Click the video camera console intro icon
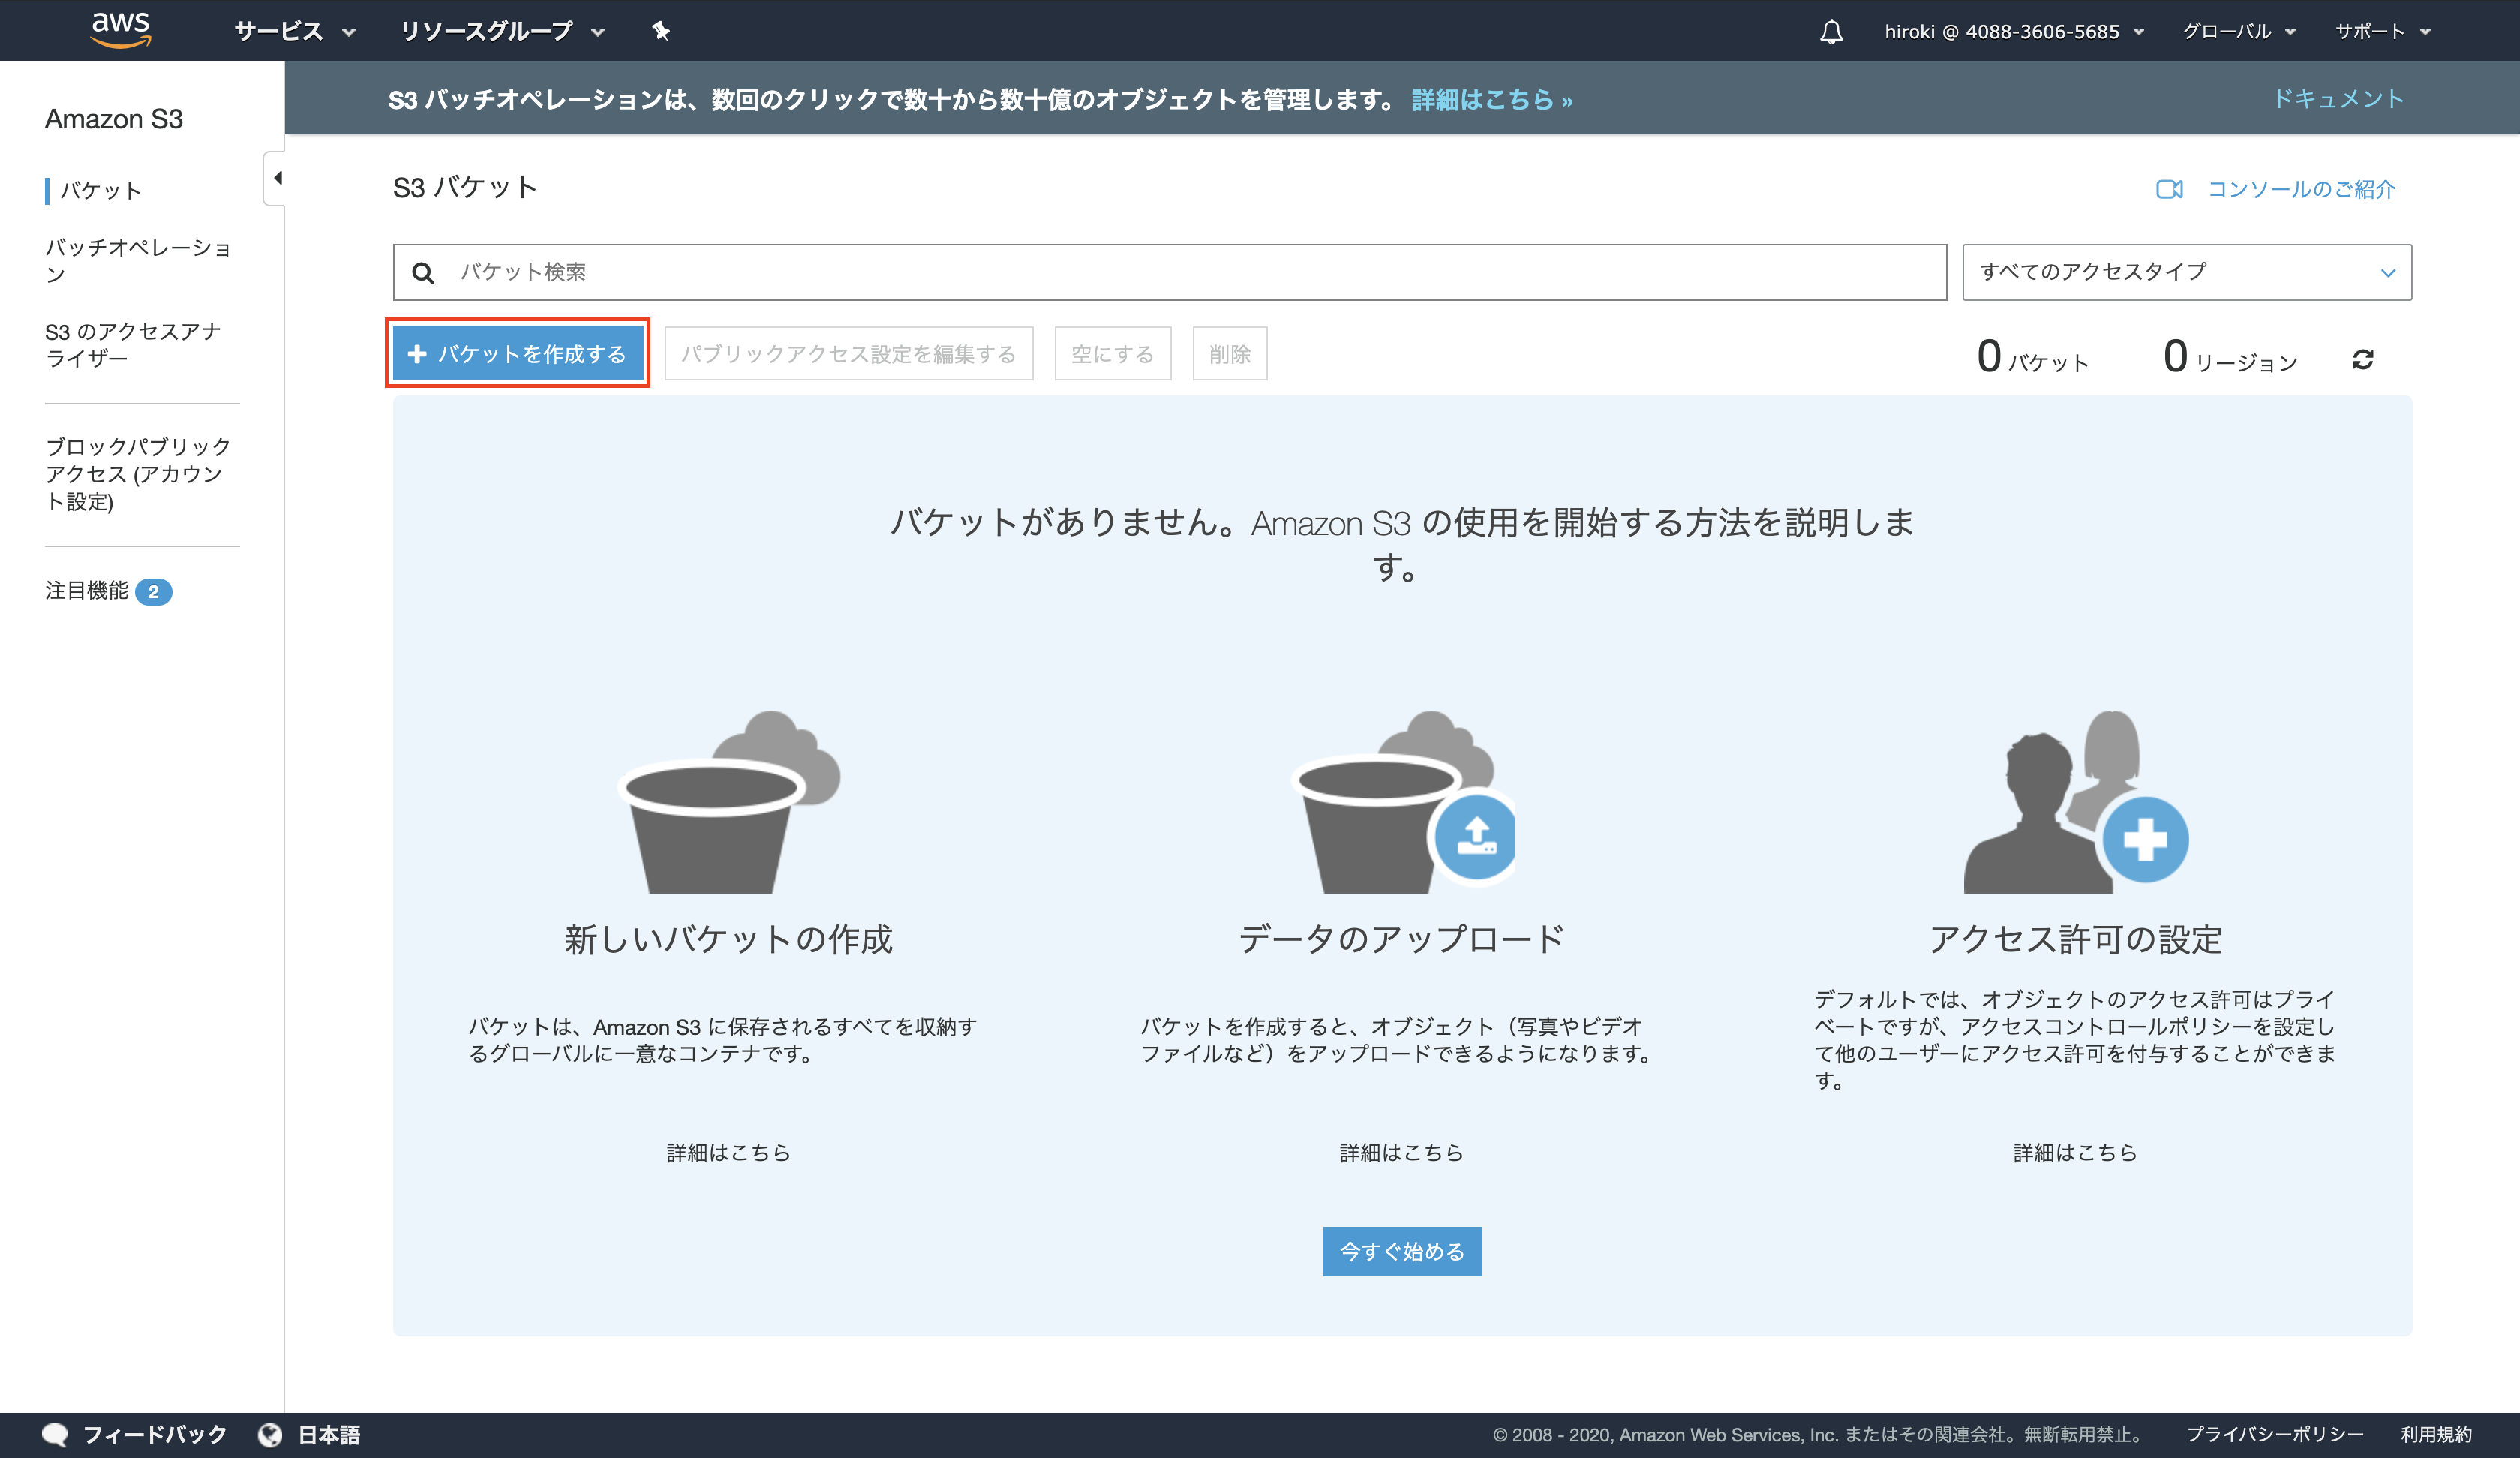Screen dimensions: 2520x1458 (2168, 189)
